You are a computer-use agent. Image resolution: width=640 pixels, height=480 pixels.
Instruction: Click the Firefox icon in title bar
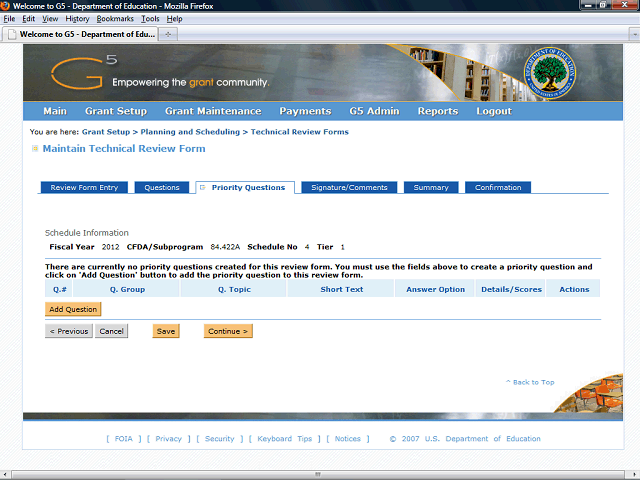tap(5, 6)
